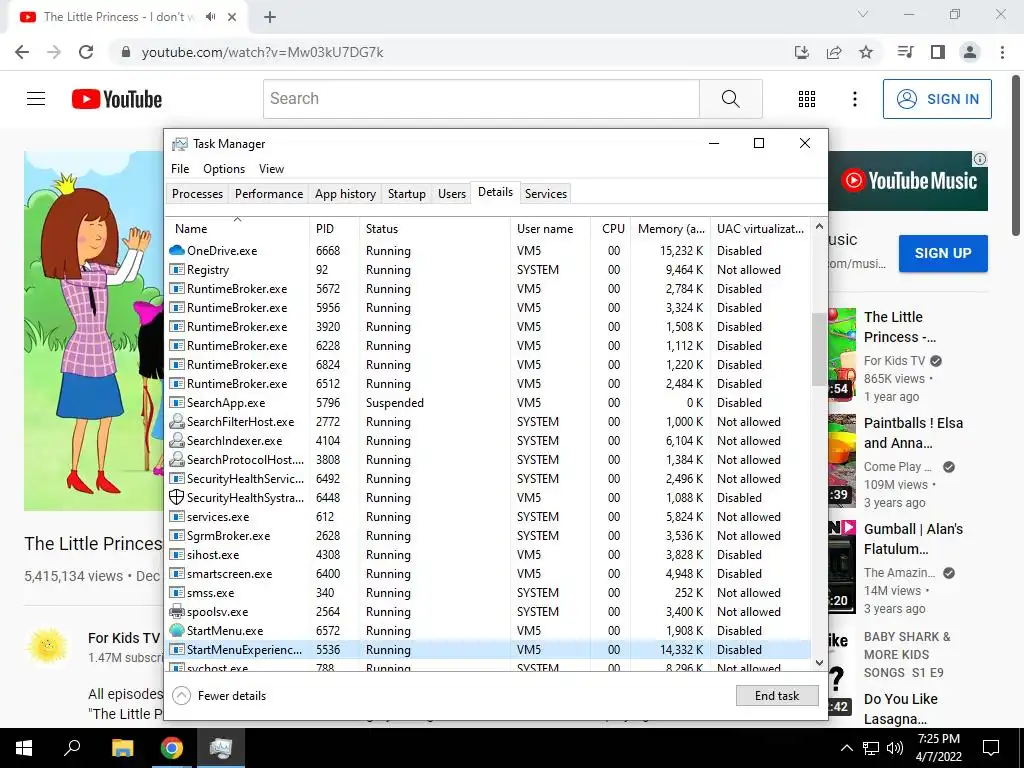The image size is (1024, 768).
Task: Open a new Chrome tab
Action: point(270,17)
